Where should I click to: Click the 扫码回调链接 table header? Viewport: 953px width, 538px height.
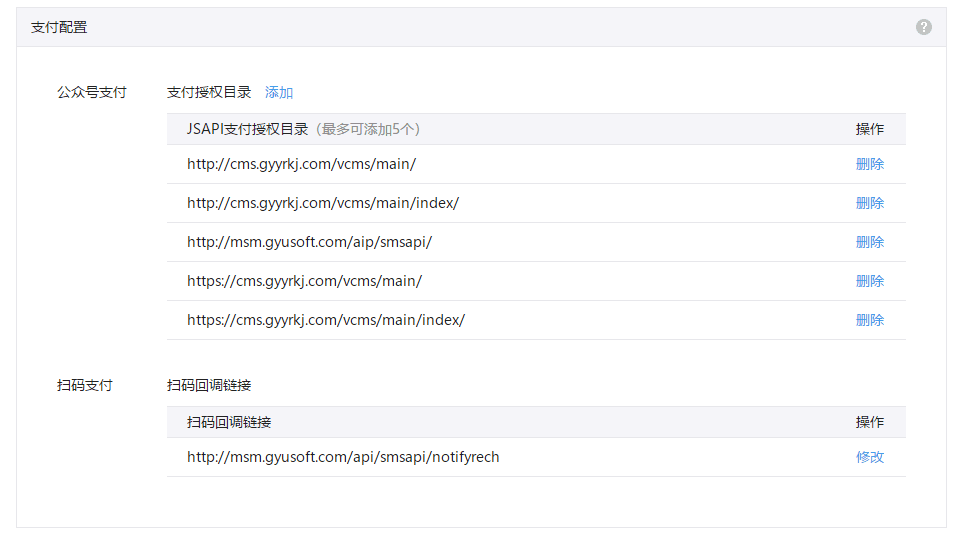[x=229, y=422]
